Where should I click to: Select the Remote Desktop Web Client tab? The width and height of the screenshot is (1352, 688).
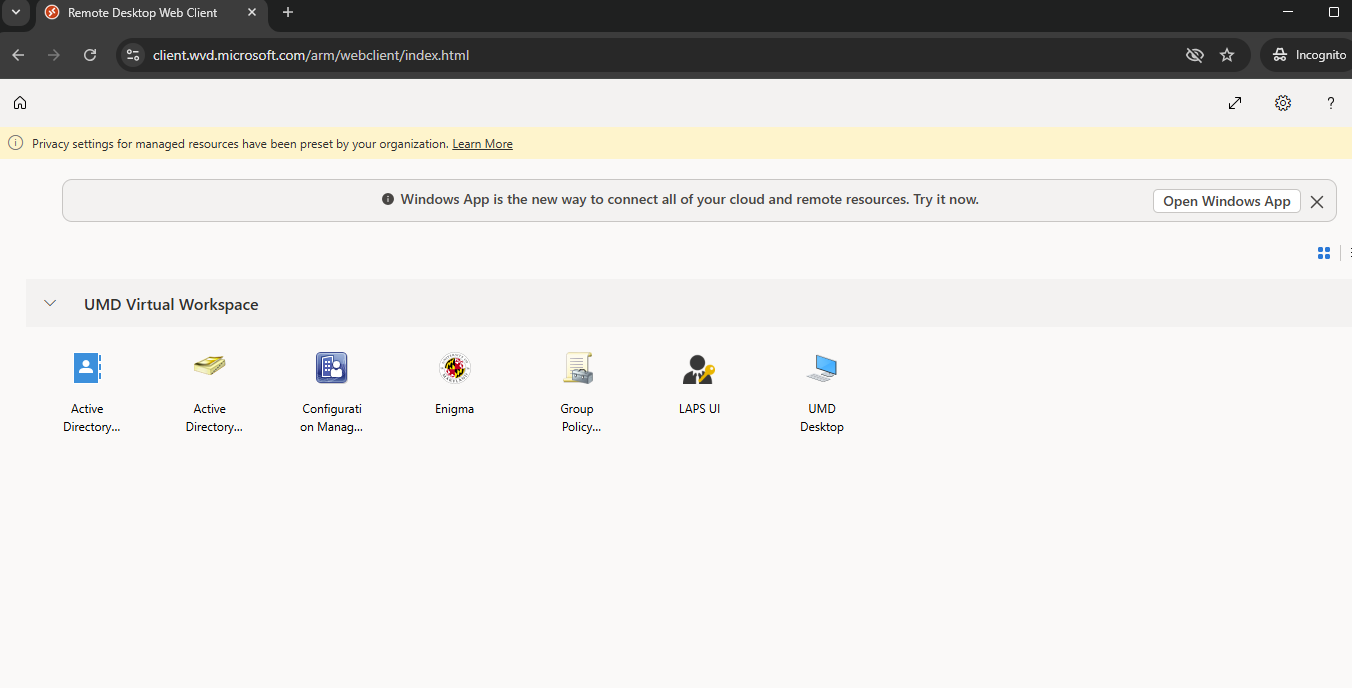click(150, 13)
